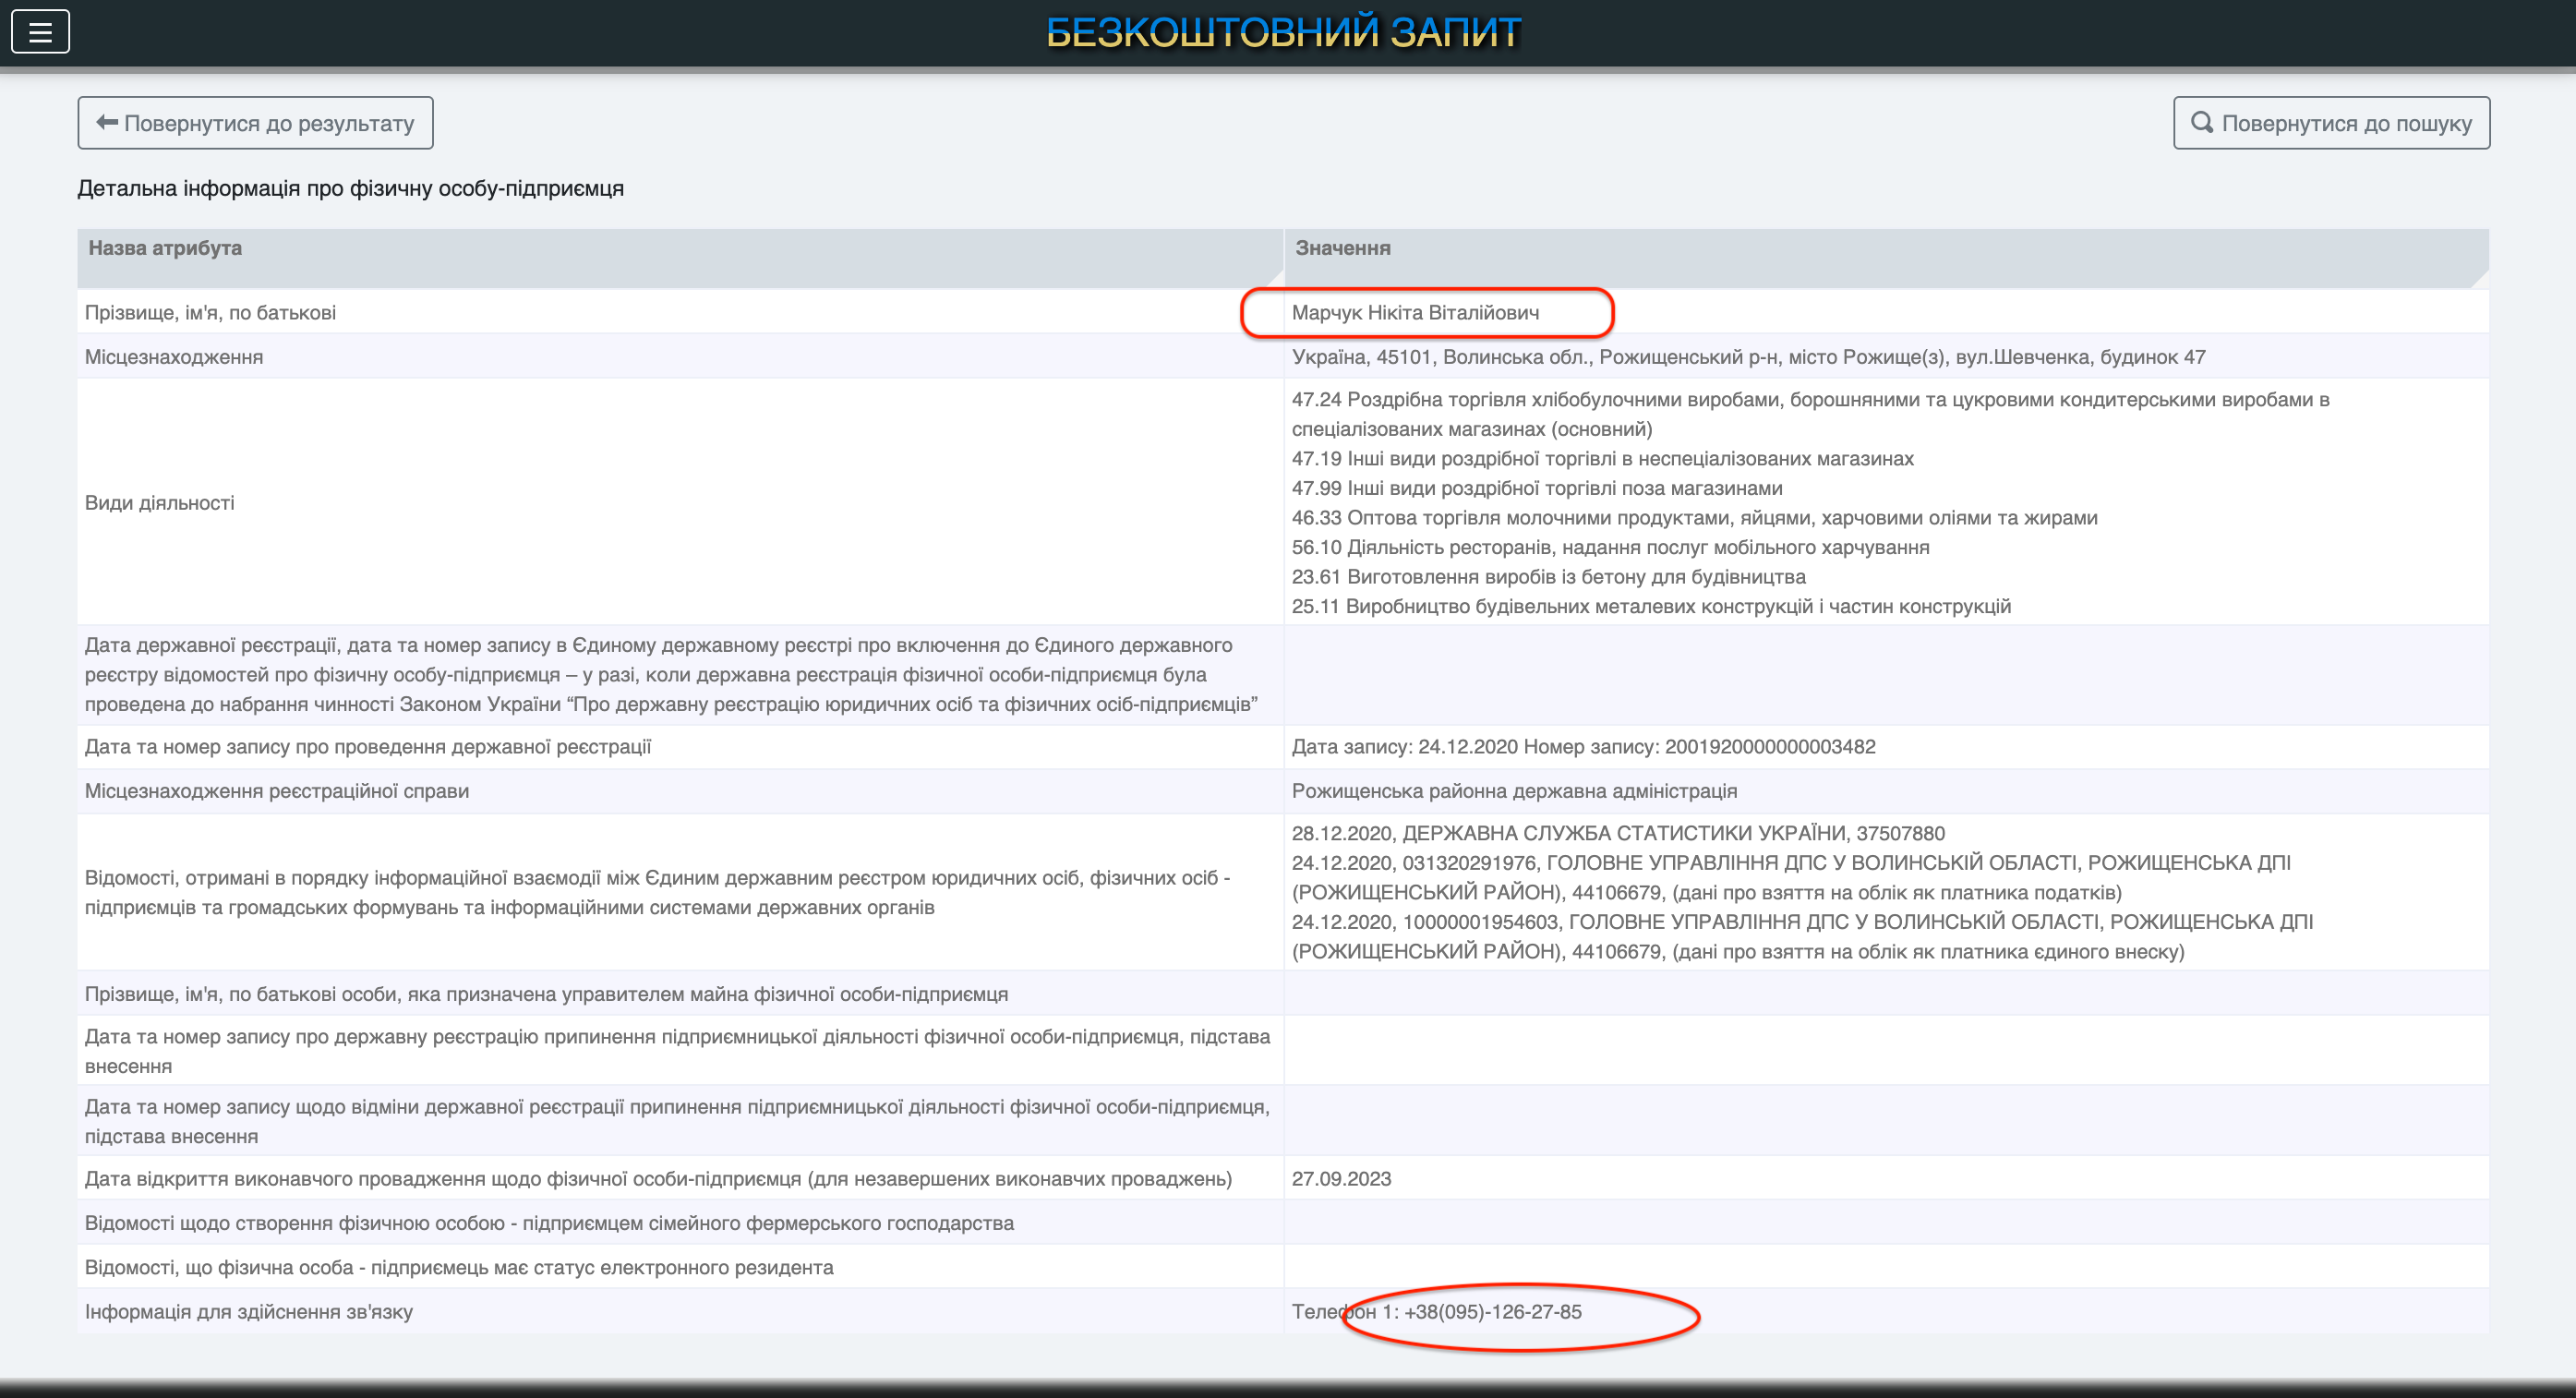The image size is (2576, 1398).
Task: Click 'Інформація для здійснення зв'язку' row label
Action: point(249,1312)
